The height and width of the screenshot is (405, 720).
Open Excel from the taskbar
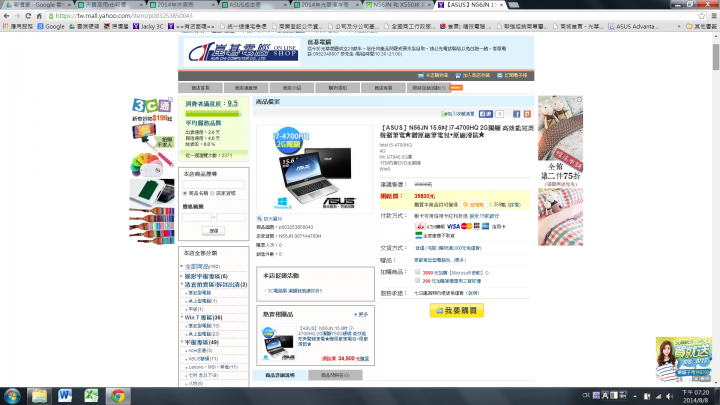click(x=91, y=396)
